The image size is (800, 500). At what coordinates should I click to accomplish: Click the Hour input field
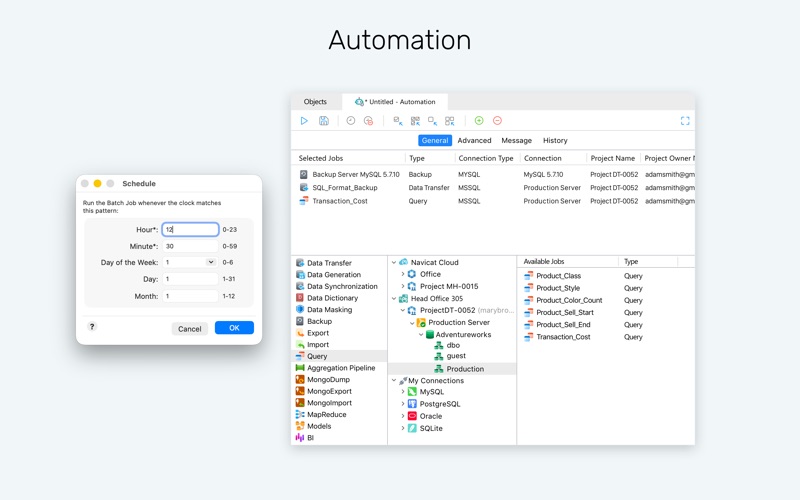pyautogui.click(x=190, y=230)
